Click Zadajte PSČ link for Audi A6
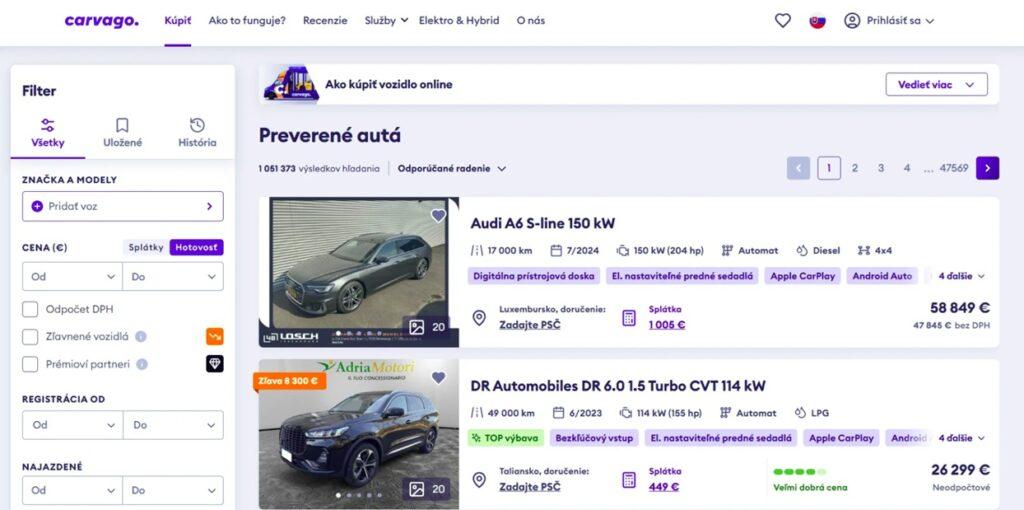1024x510 pixels. [530, 325]
